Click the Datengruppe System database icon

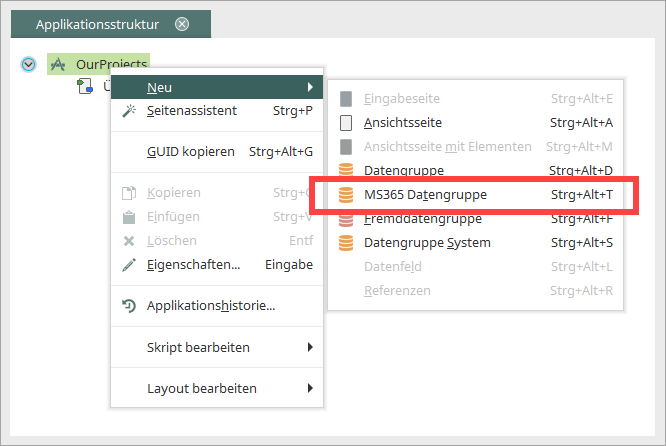point(346,243)
